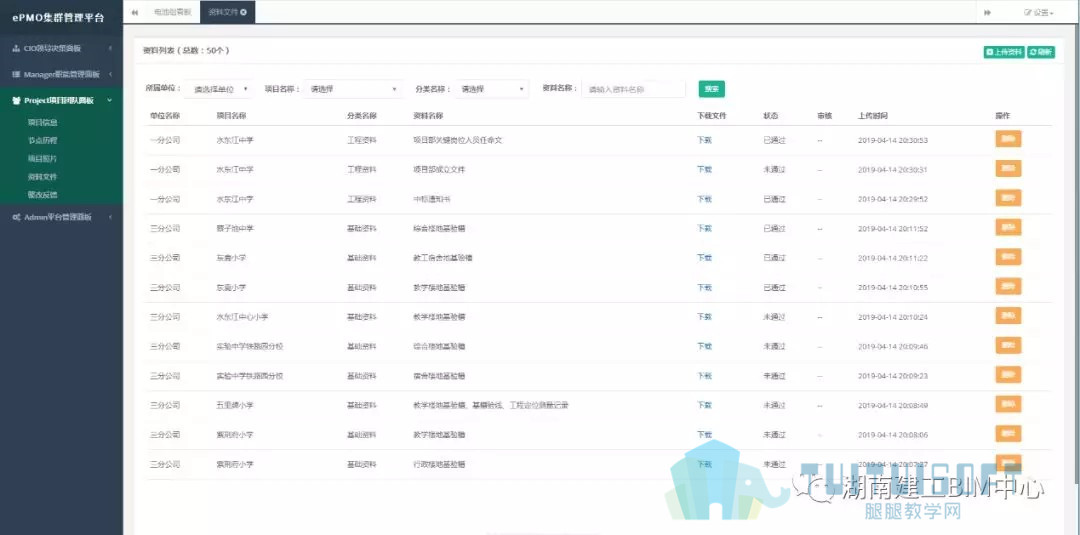Download the file uploaded at 20:10:55
This screenshot has width=1080, height=535.
pyautogui.click(x=704, y=287)
